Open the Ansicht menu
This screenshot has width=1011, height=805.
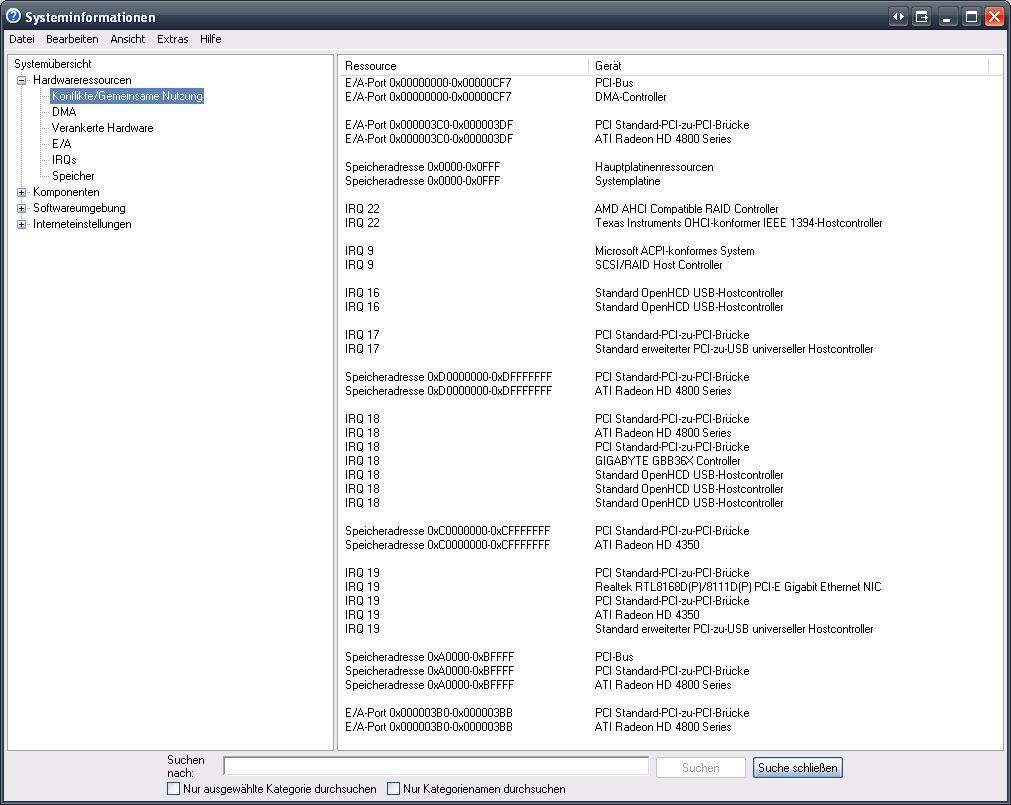point(128,39)
